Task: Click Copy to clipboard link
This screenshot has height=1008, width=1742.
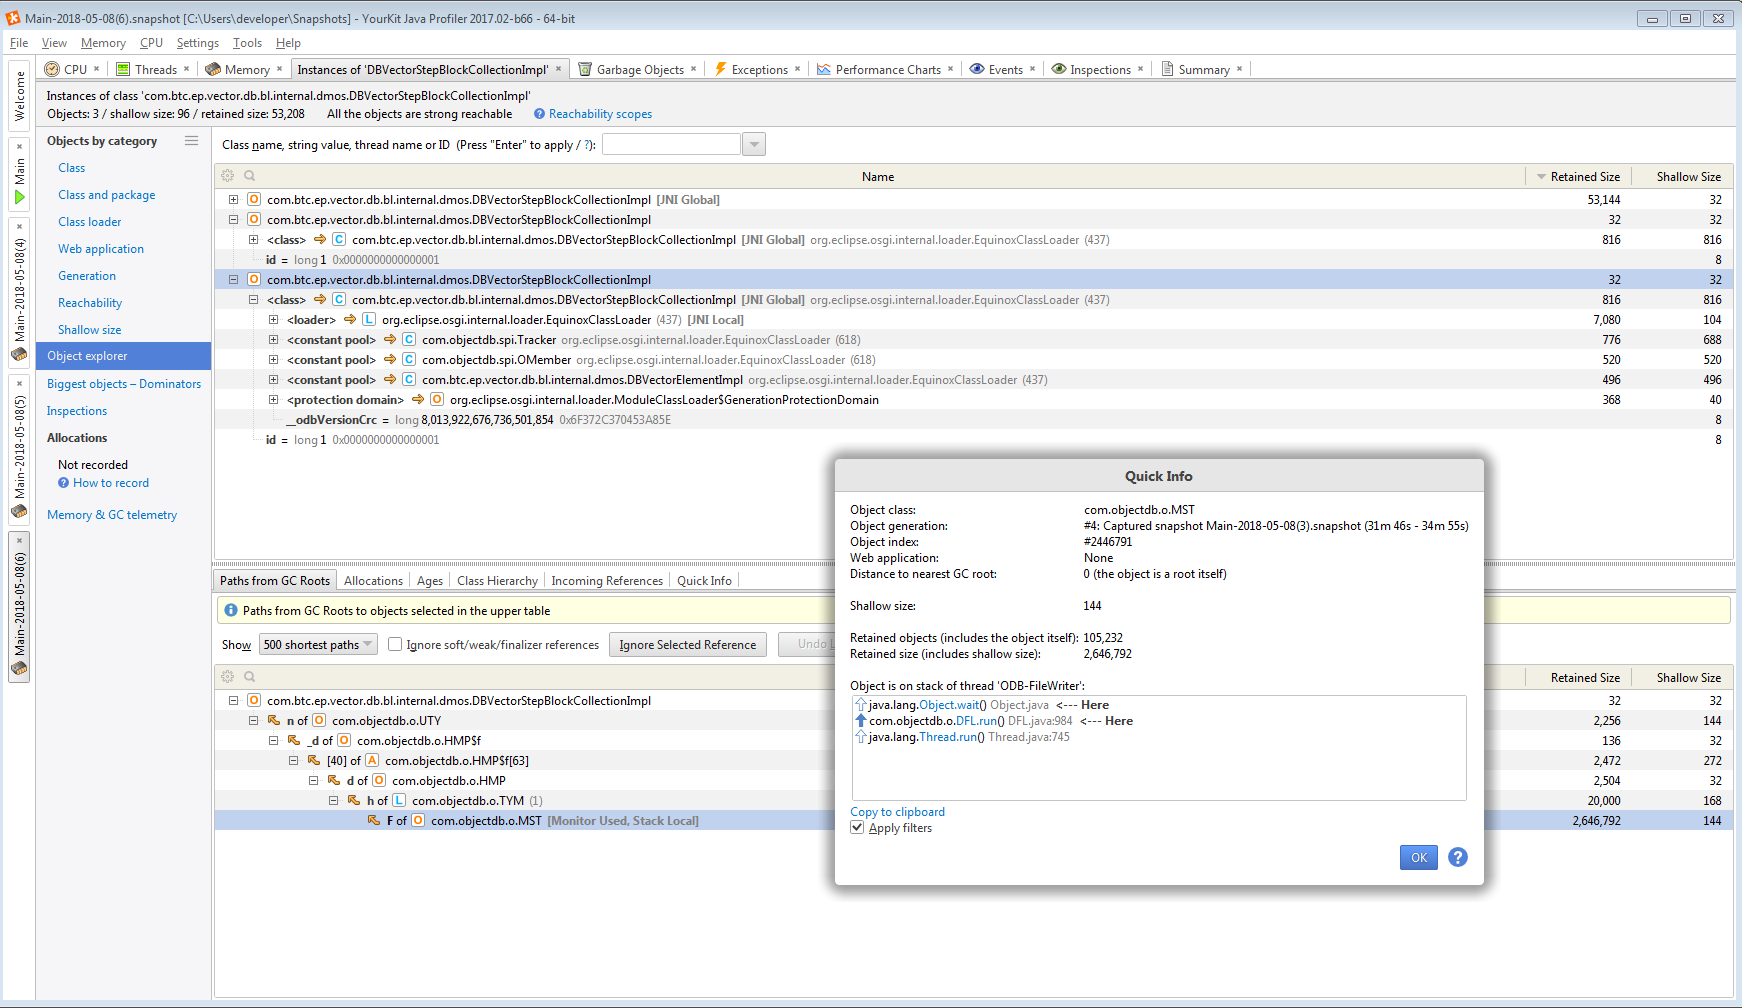Action: click(x=897, y=812)
